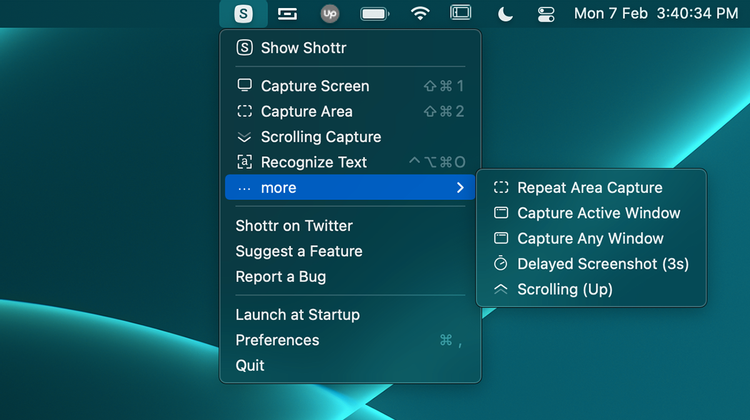Choose Repeat Area Capture
Image resolution: width=750 pixels, height=420 pixels.
[x=591, y=188]
